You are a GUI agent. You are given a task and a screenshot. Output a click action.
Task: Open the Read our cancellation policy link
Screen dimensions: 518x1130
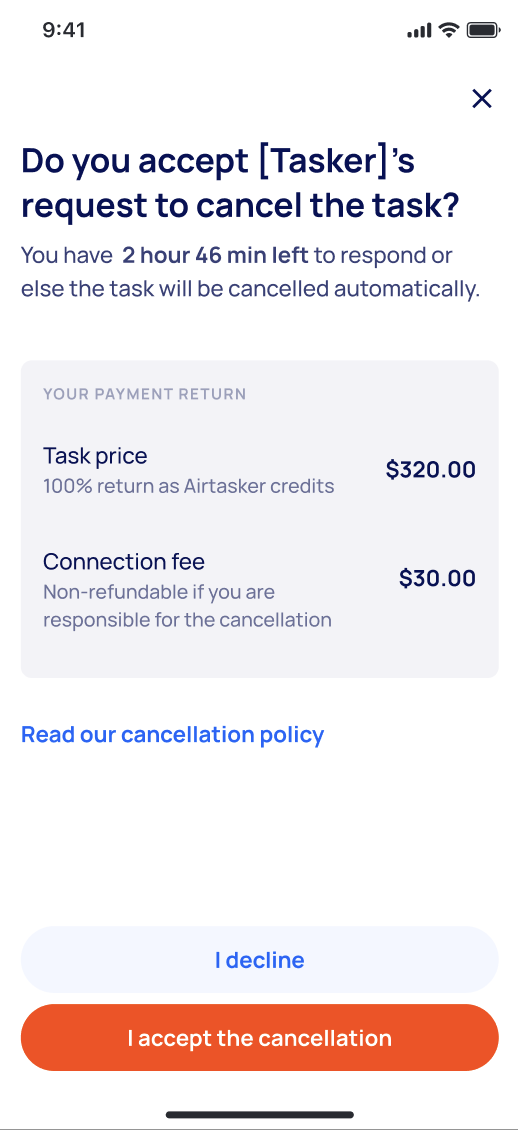point(172,734)
